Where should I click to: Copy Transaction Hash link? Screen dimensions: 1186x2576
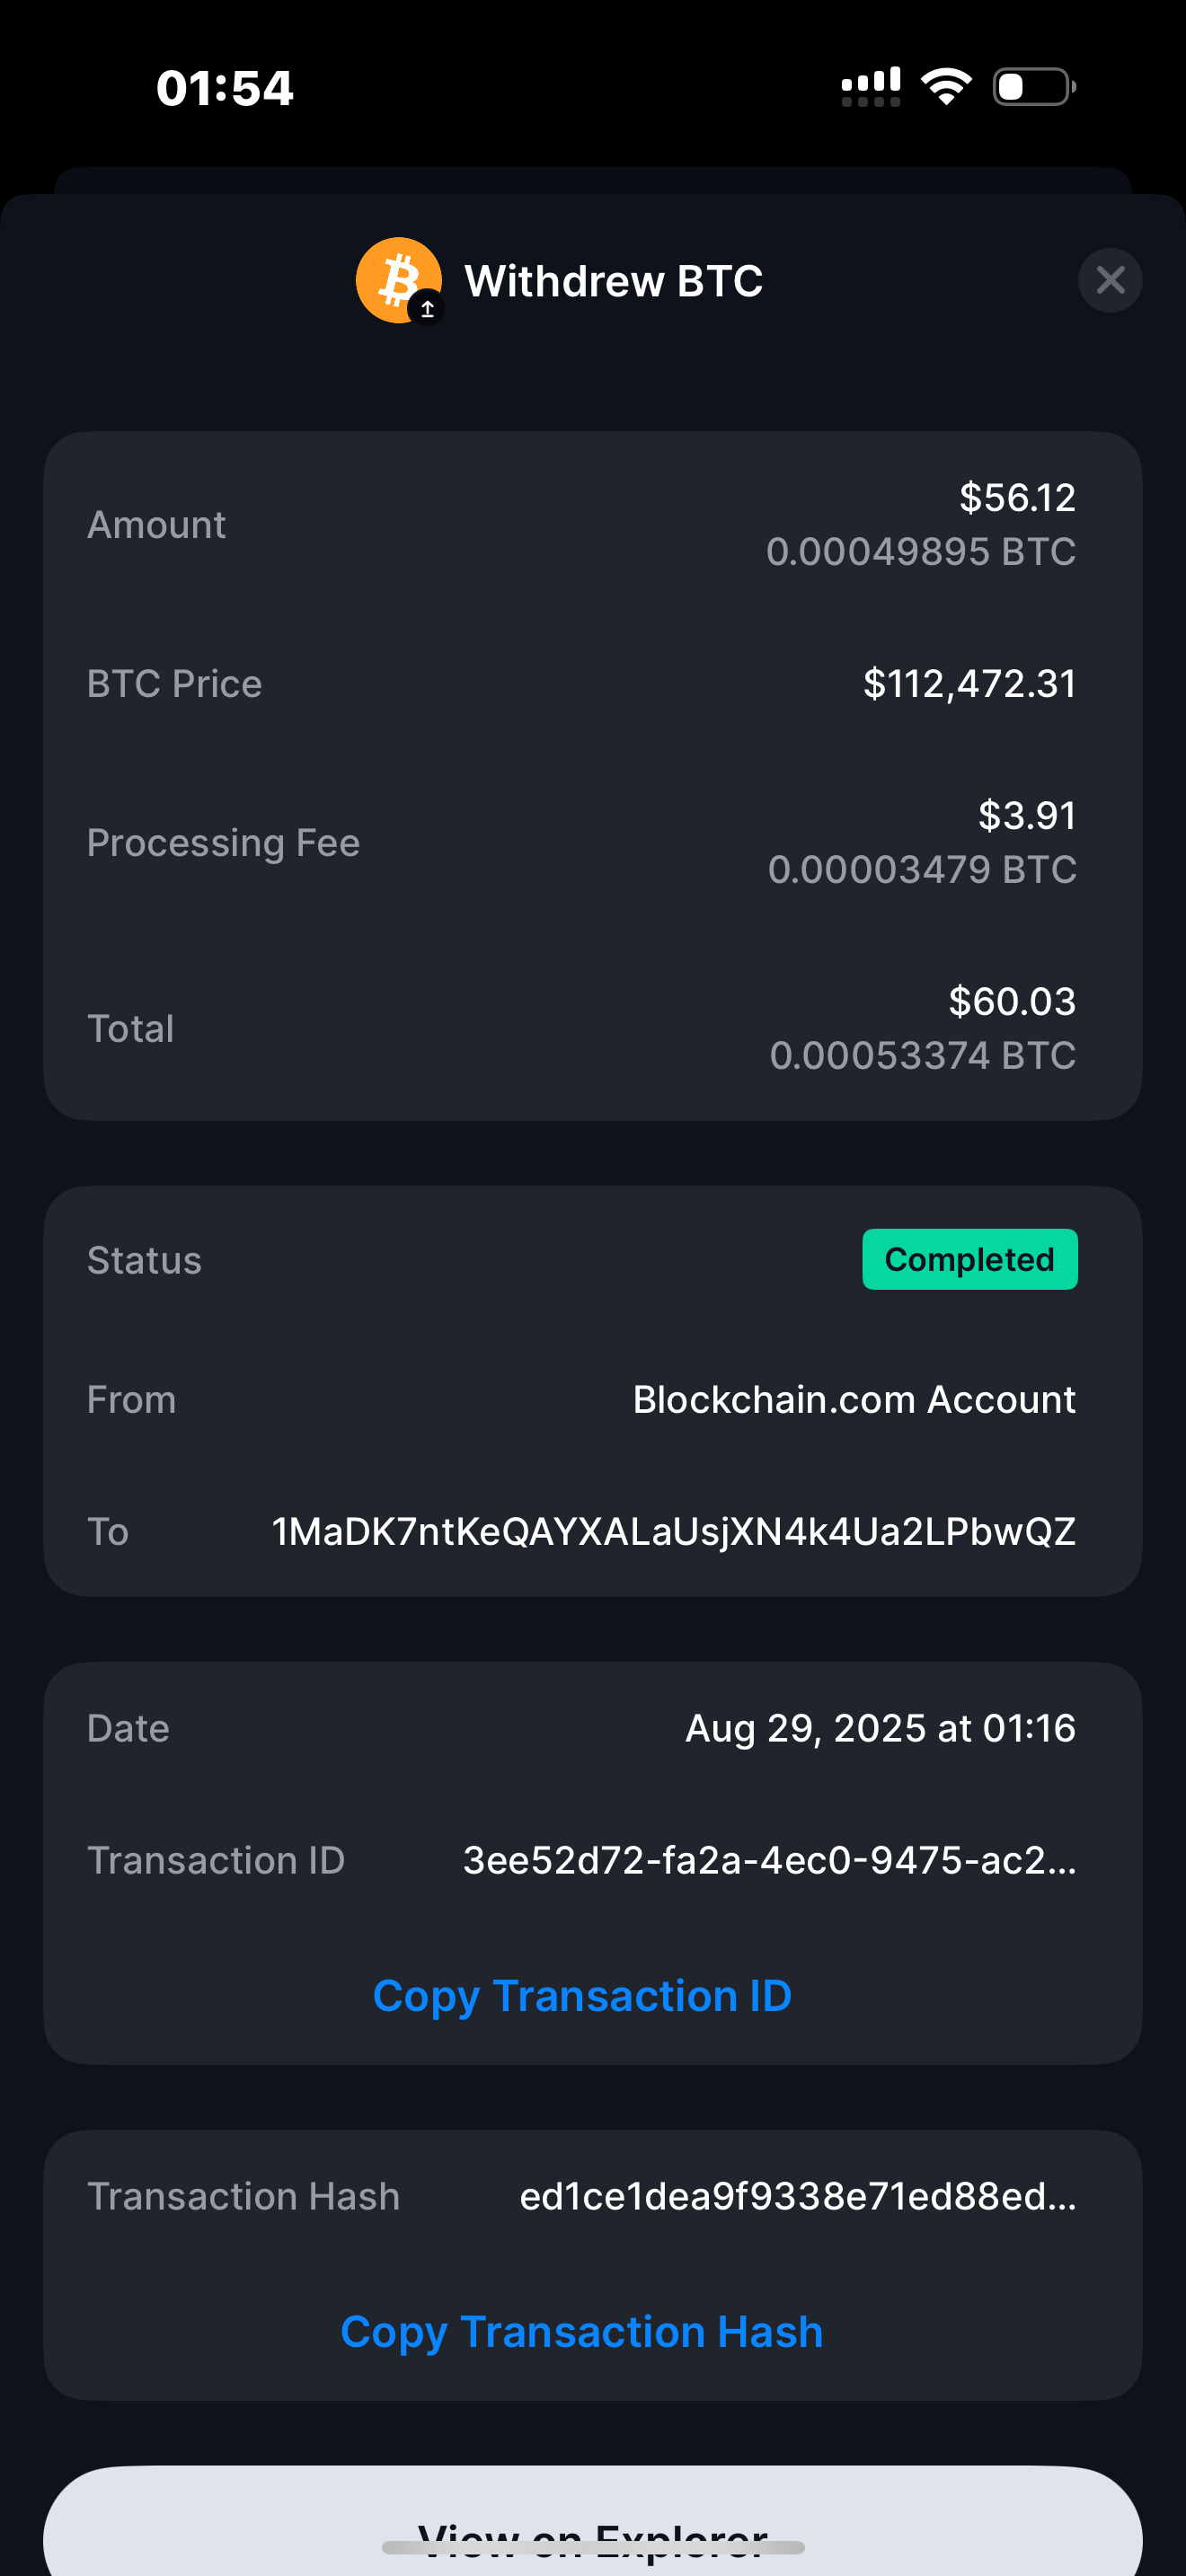(582, 2332)
